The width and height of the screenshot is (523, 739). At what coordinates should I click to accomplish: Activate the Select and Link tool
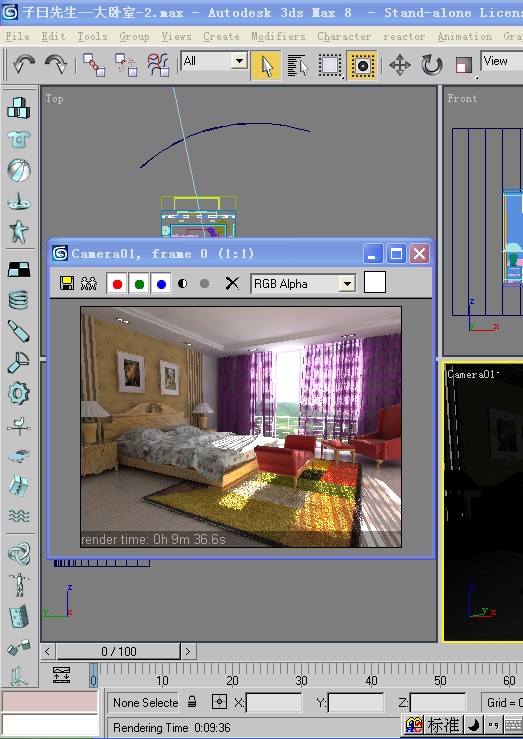tap(94, 65)
